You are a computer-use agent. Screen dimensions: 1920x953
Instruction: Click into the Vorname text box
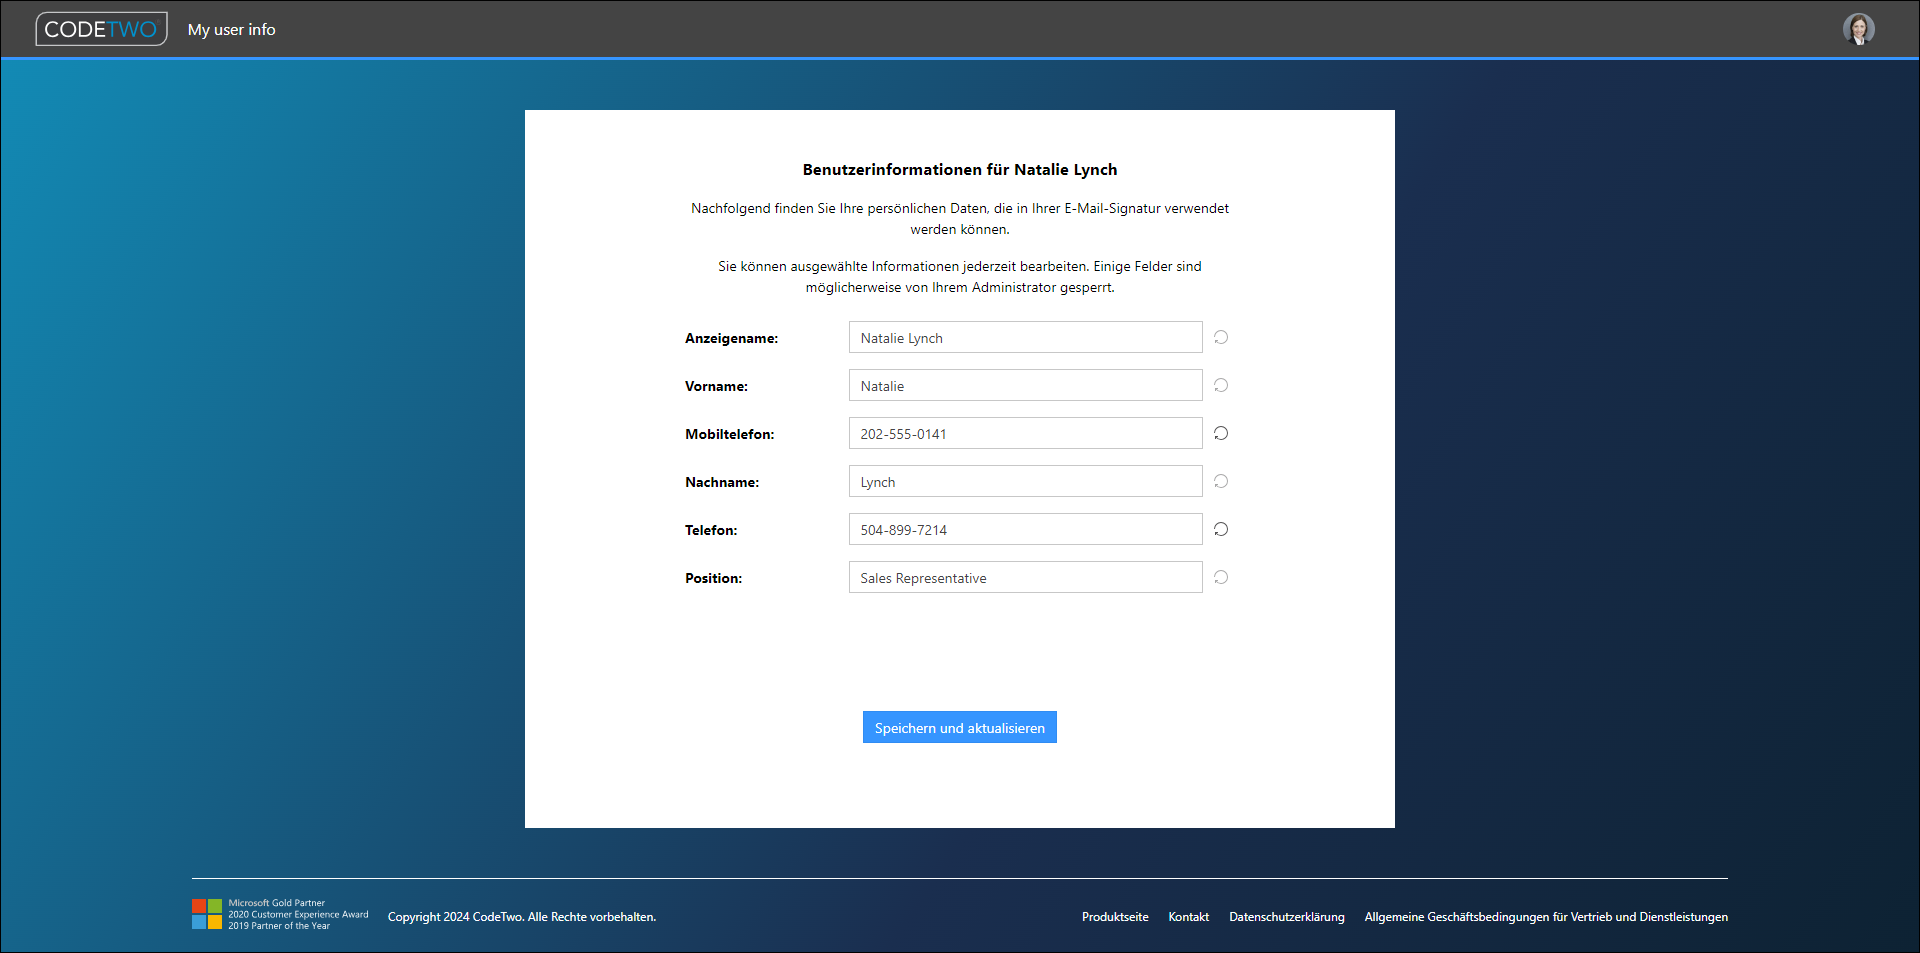click(x=1025, y=386)
